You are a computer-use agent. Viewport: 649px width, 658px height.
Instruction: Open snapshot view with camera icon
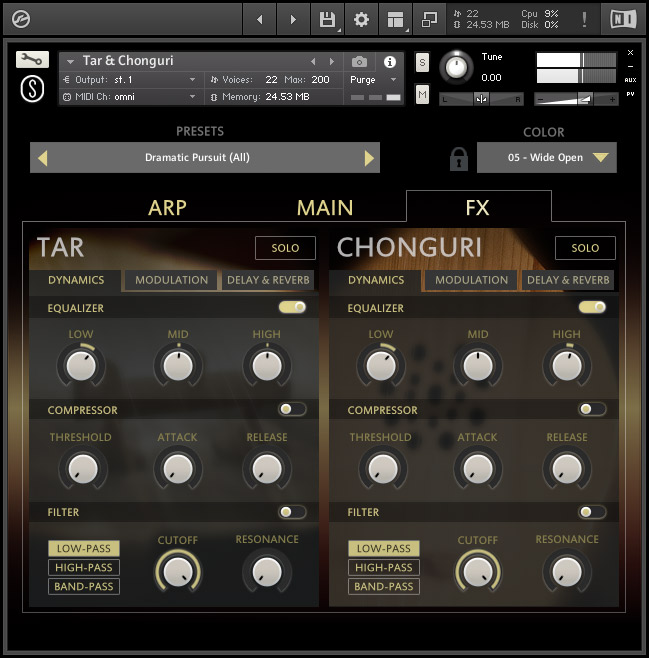359,62
